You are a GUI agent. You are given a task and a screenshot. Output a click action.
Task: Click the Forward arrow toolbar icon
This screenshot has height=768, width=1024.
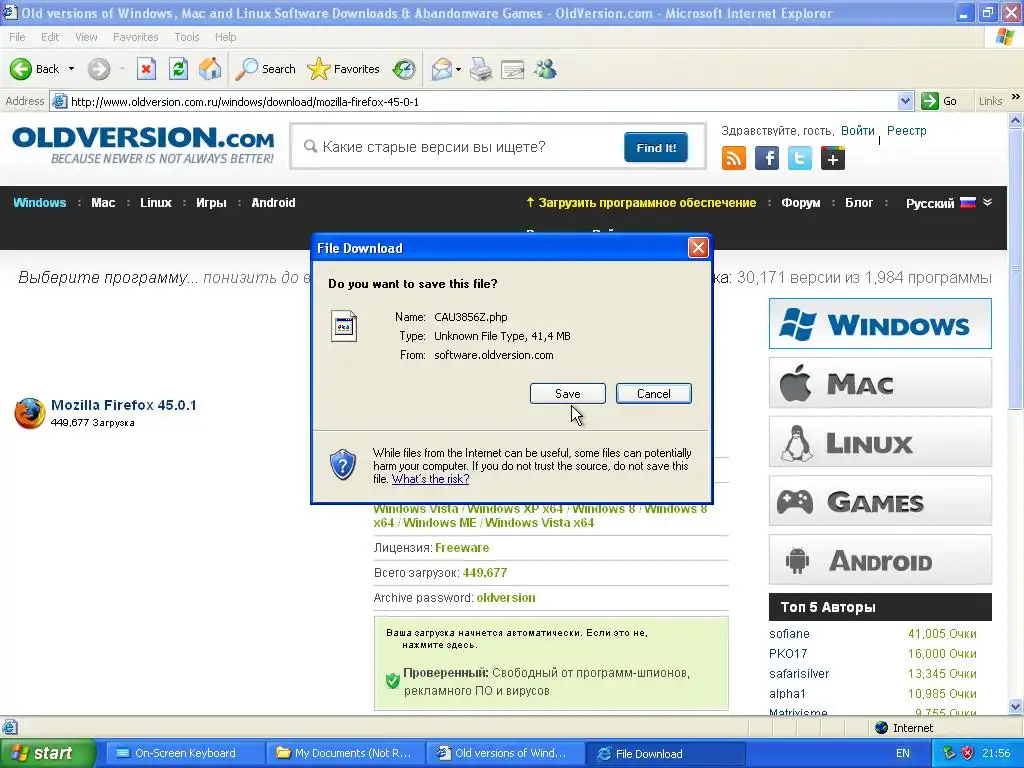[99, 69]
